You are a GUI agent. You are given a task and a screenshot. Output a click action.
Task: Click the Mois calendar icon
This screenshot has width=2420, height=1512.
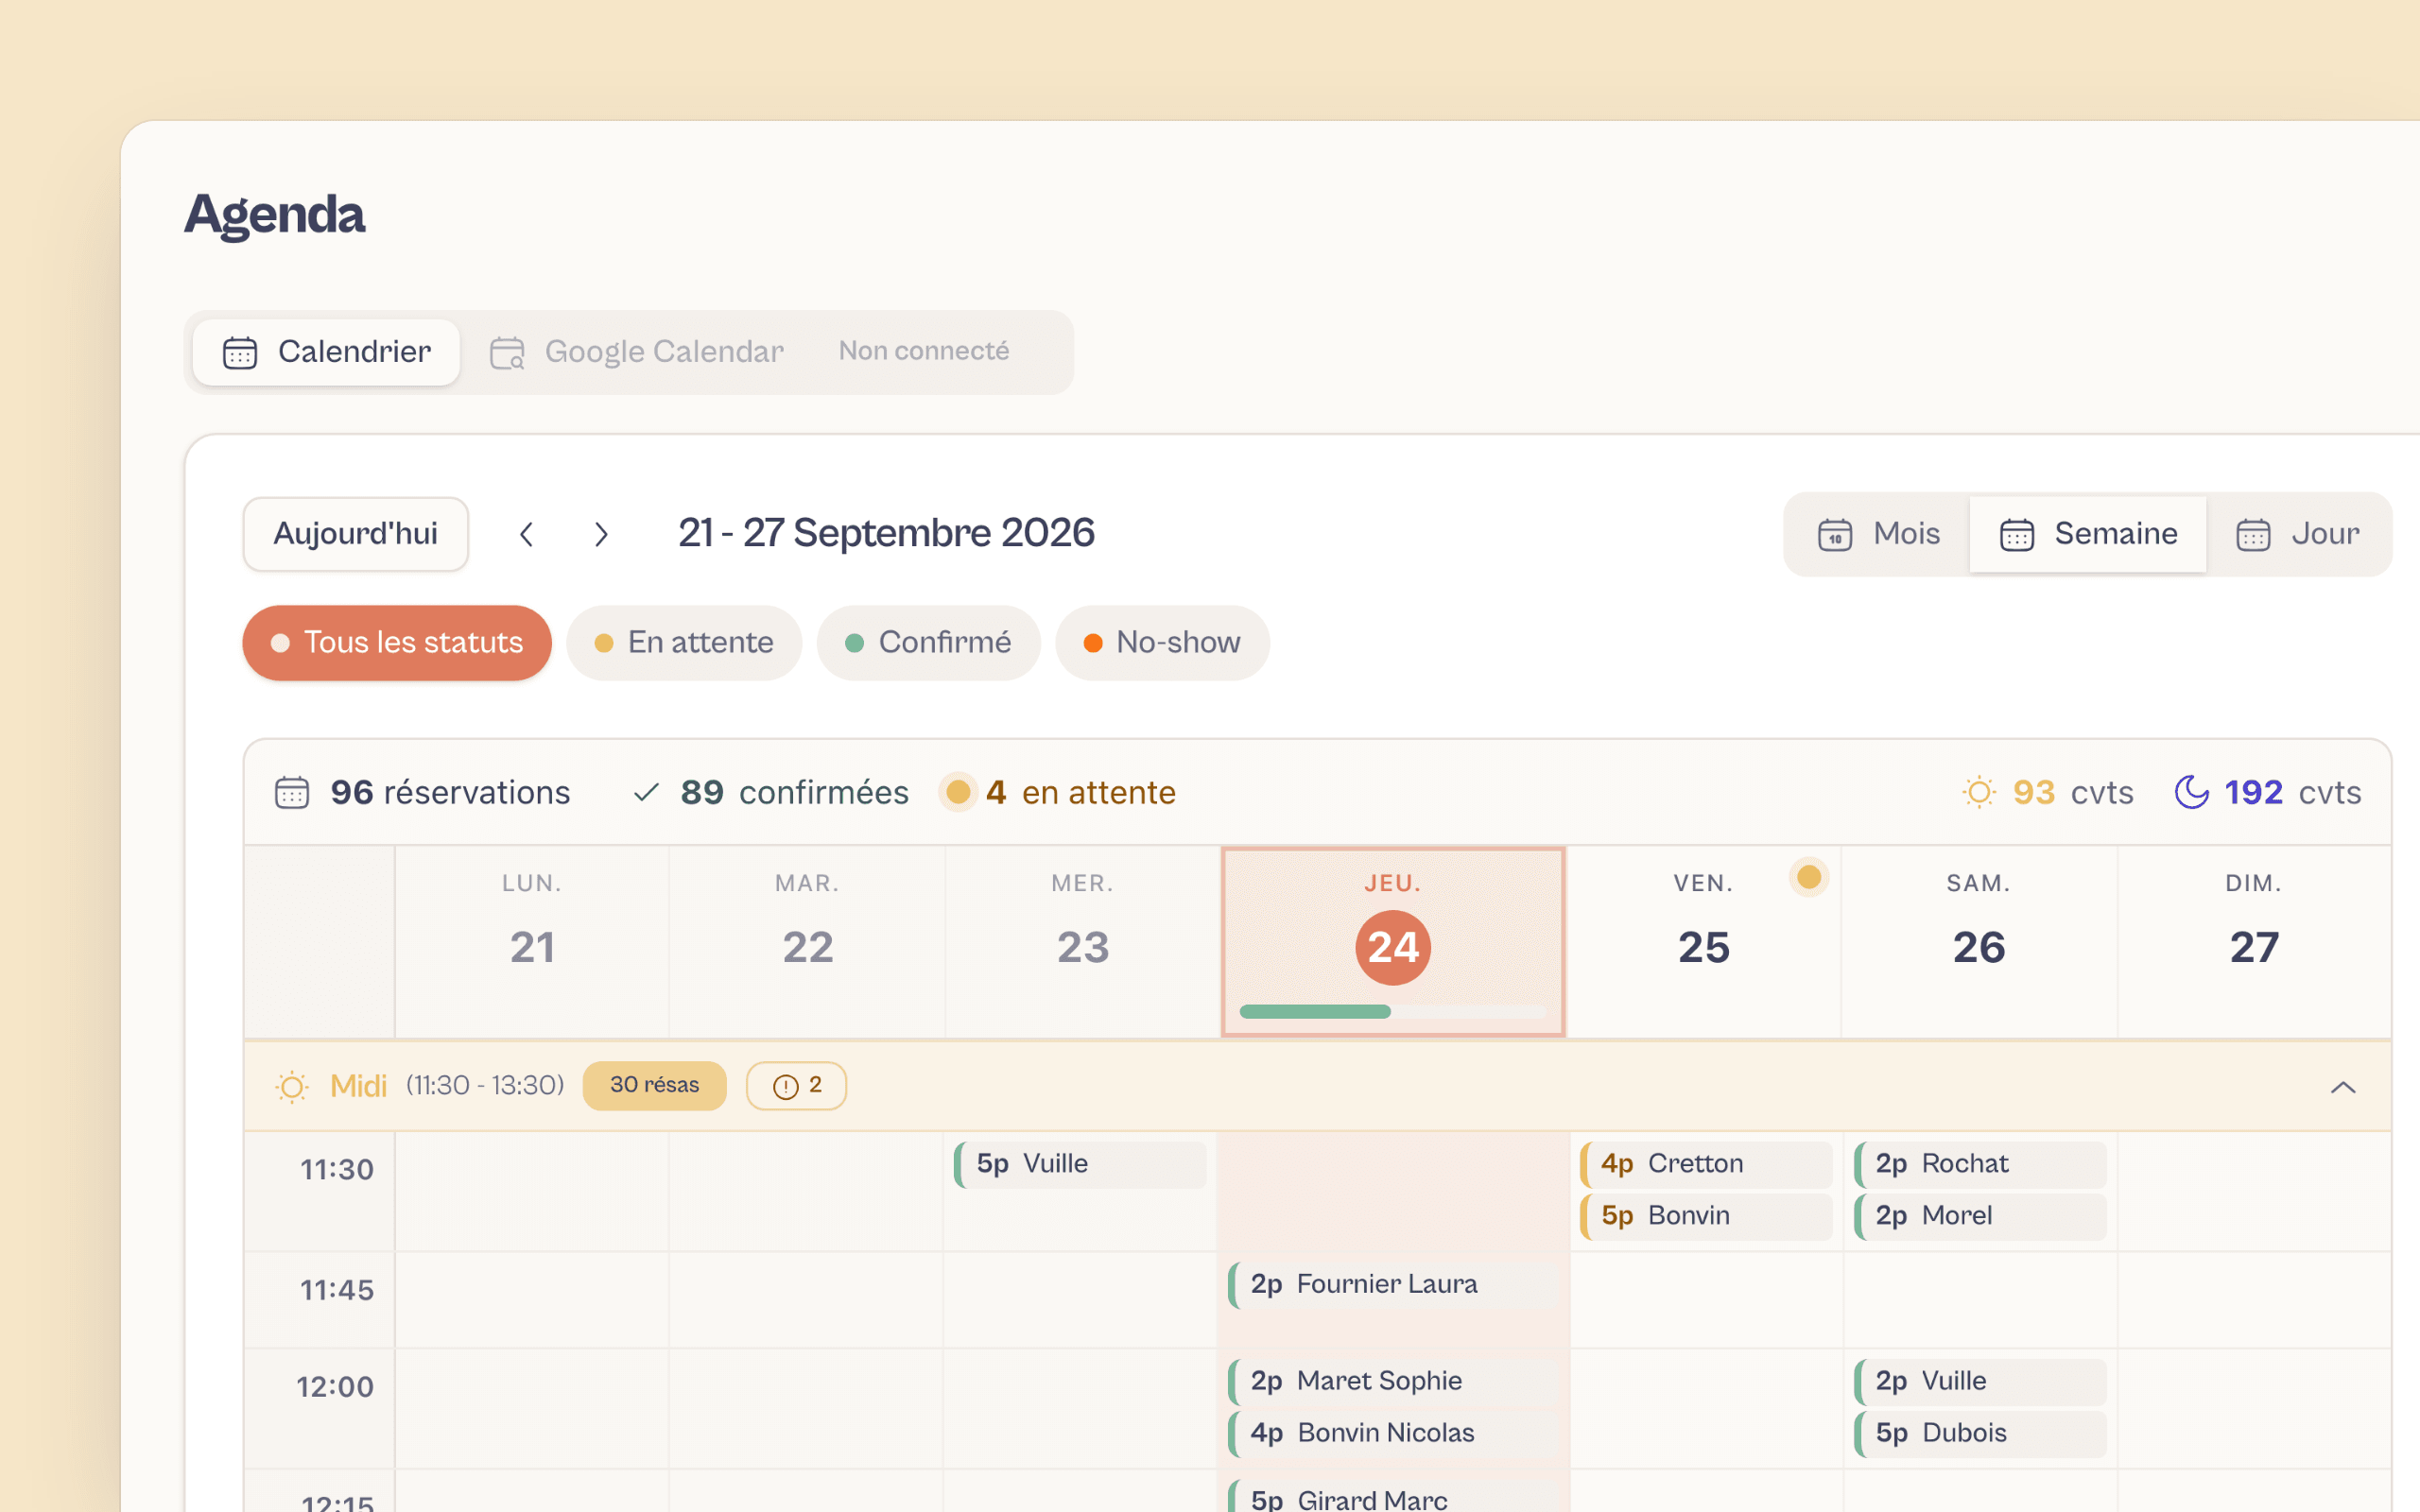[x=1835, y=534]
